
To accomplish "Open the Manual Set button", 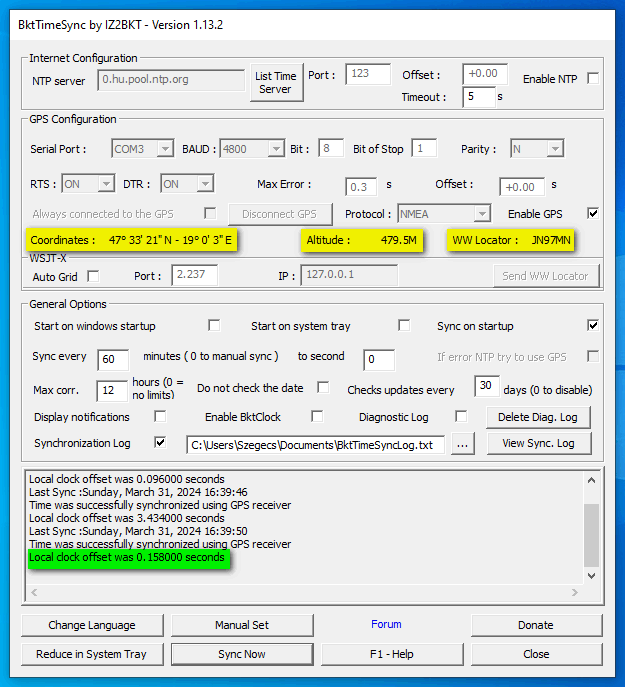I will point(242,625).
